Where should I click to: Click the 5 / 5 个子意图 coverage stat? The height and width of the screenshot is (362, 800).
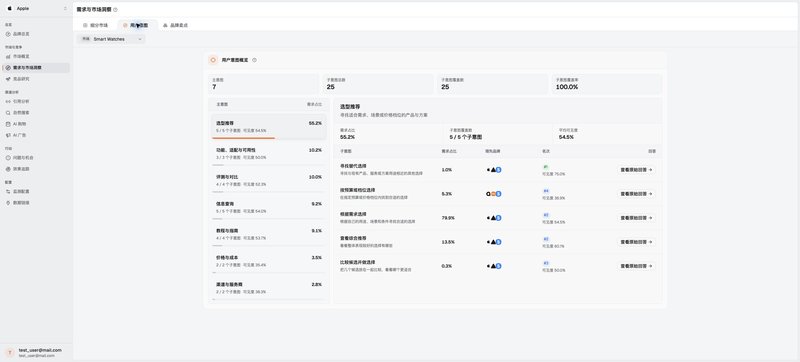[465, 138]
